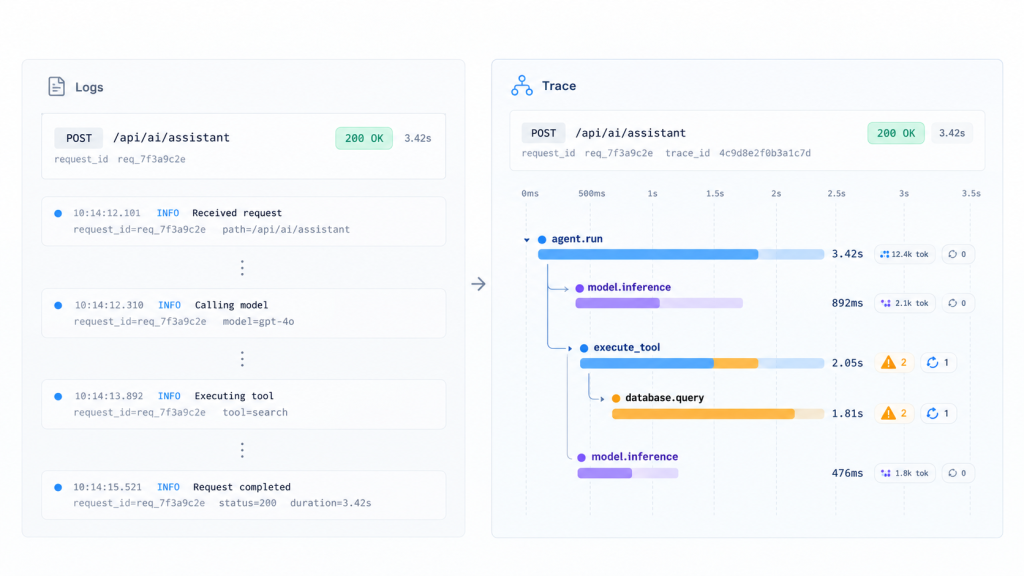Click the 3.42s duration badge in Trace header
Screen dimensions: 1024x576
point(952,133)
